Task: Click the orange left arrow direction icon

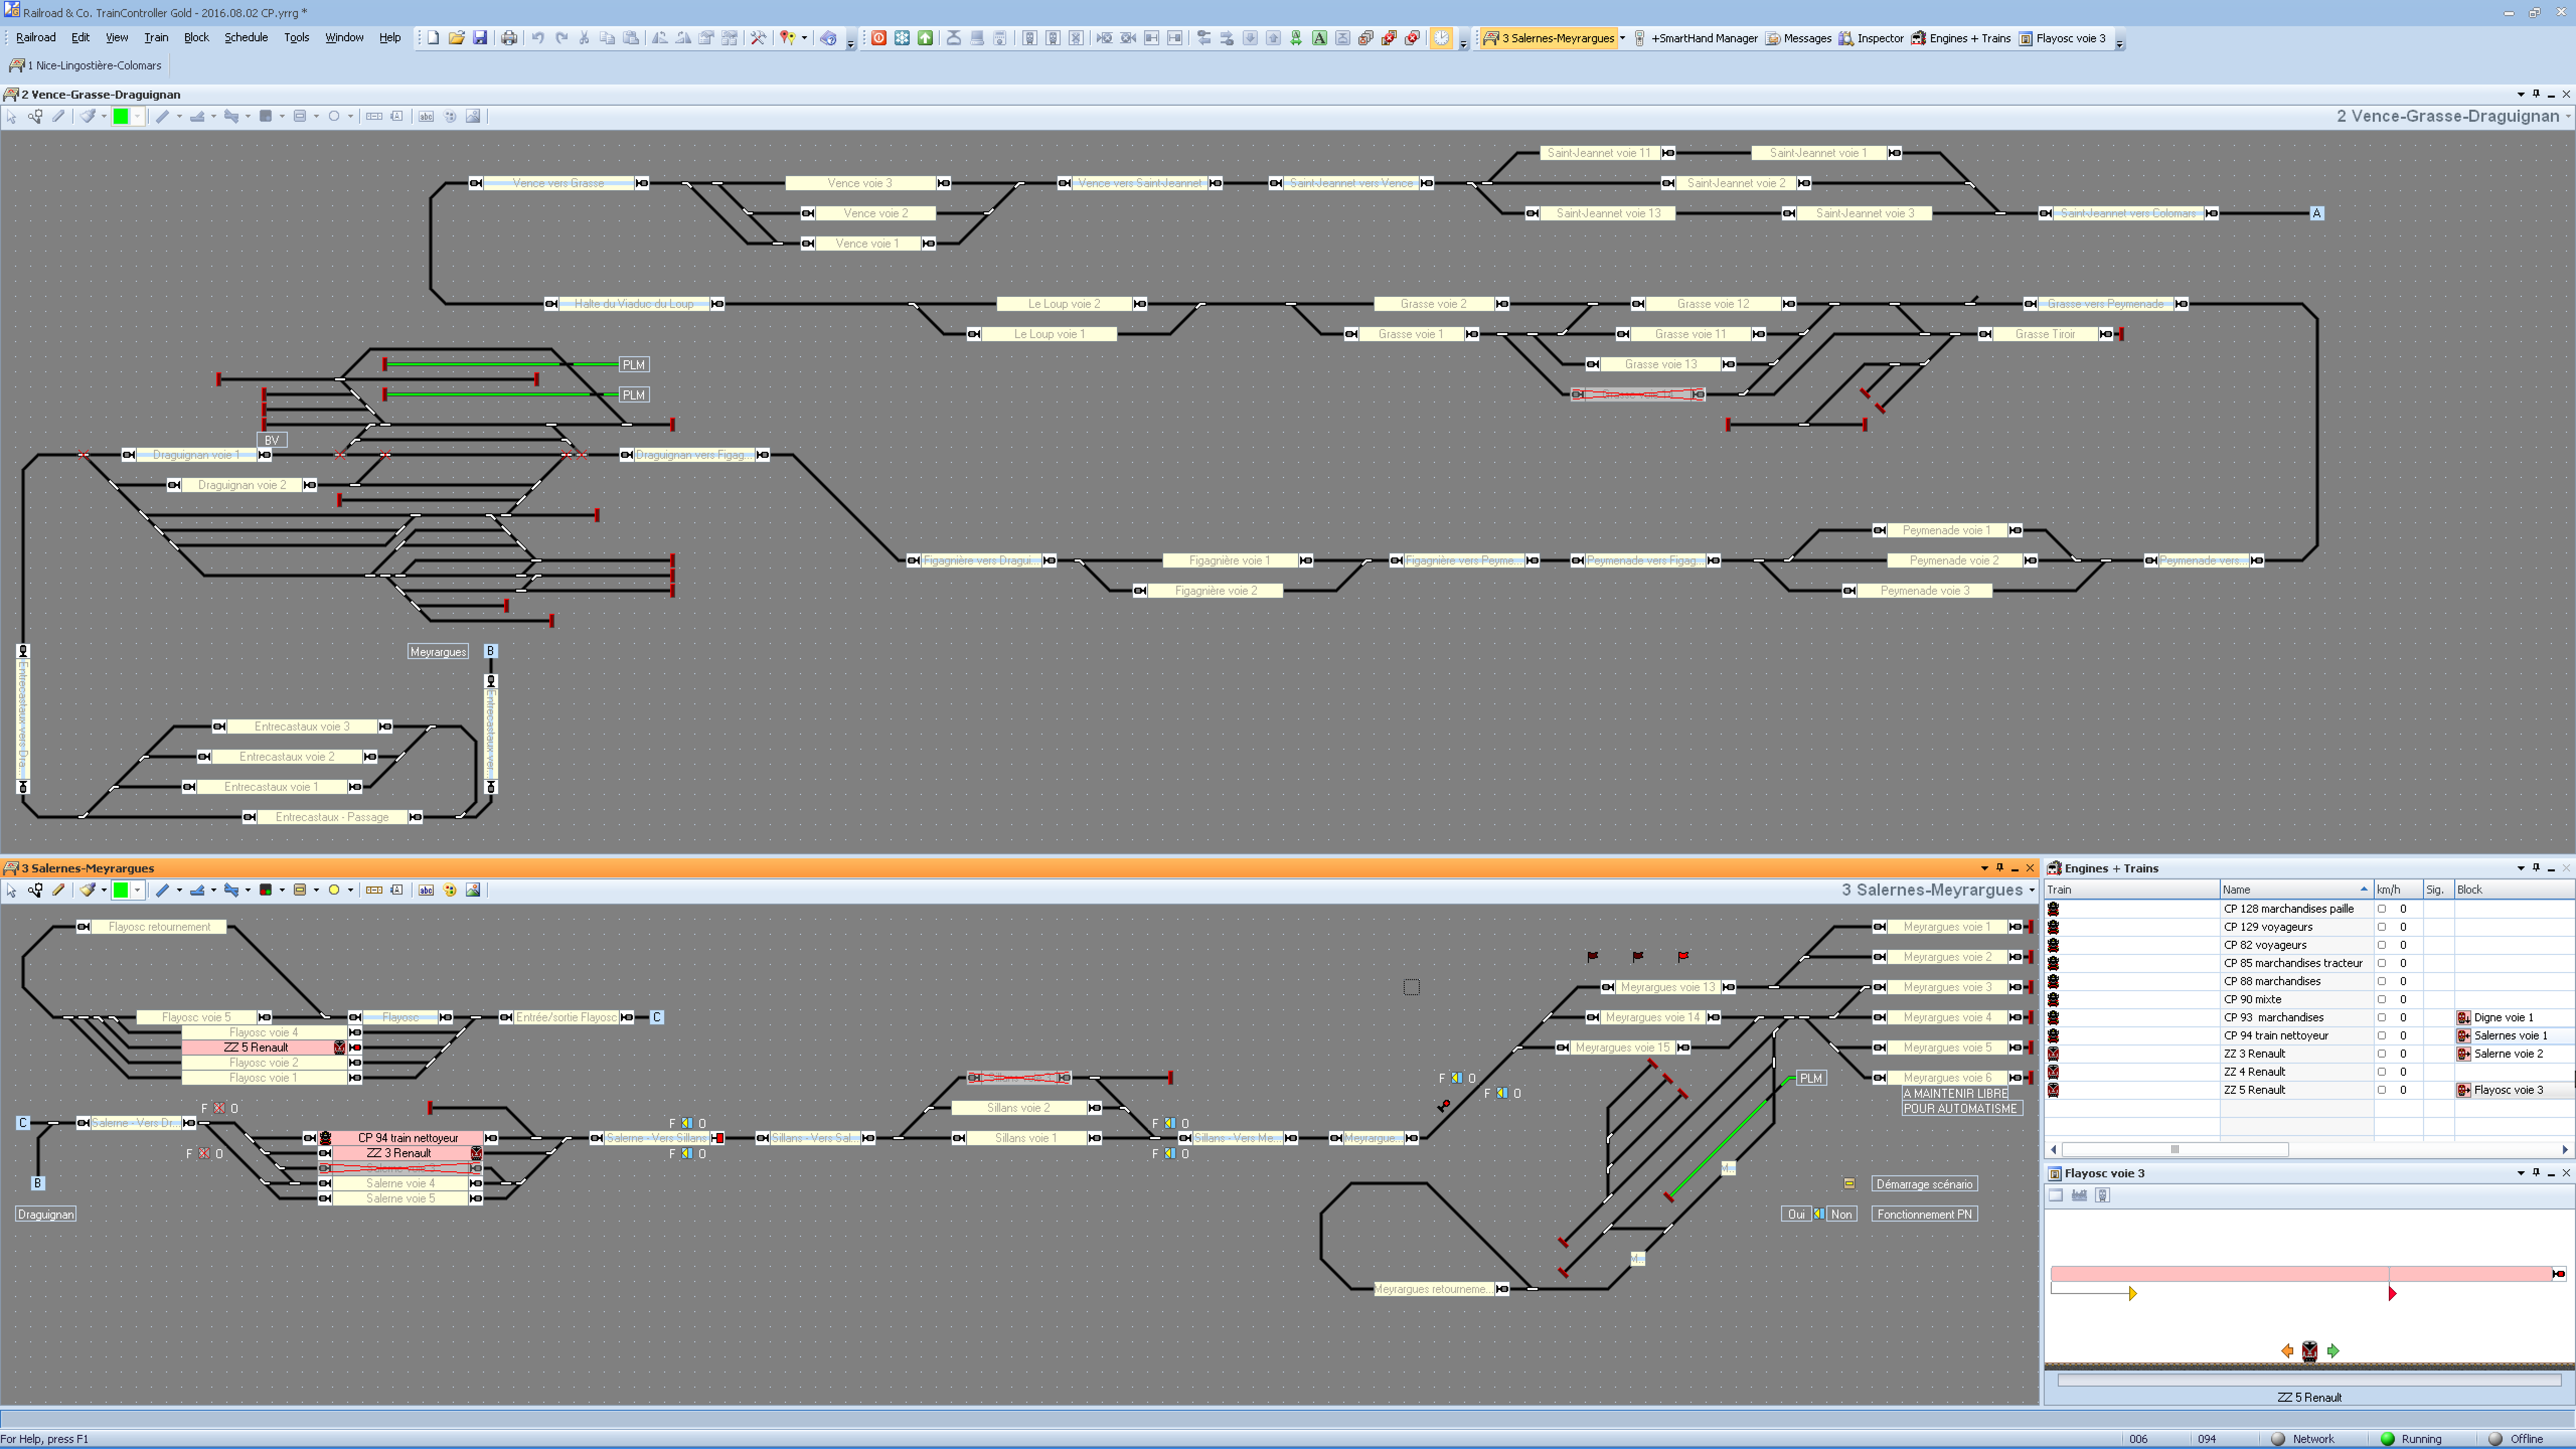Action: point(2287,1351)
